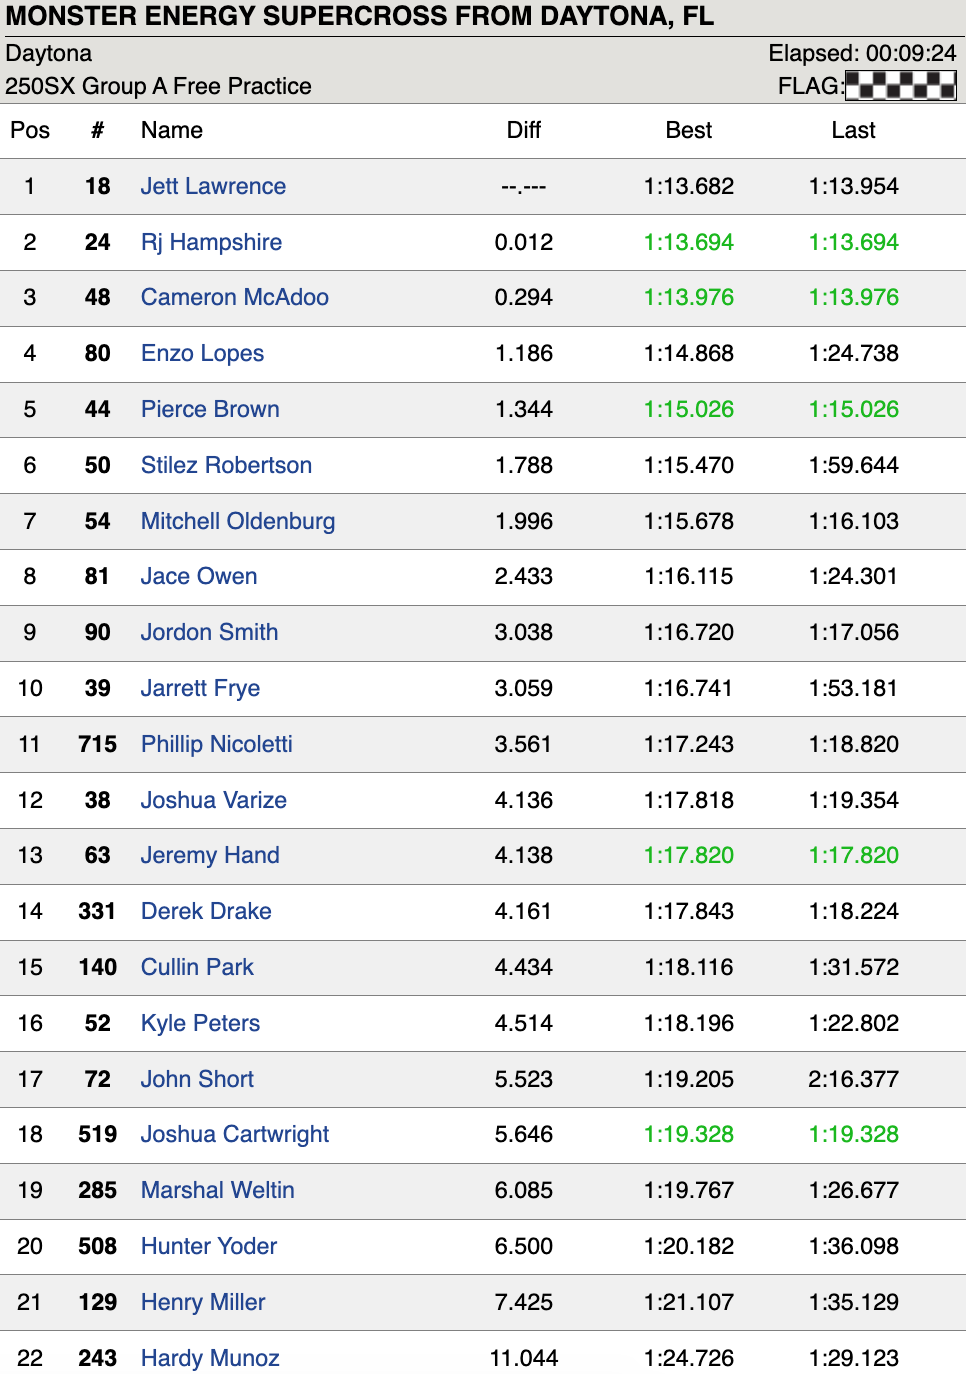Open Jarrett Frye rider page
Image resolution: width=966 pixels, height=1374 pixels.
[200, 688]
